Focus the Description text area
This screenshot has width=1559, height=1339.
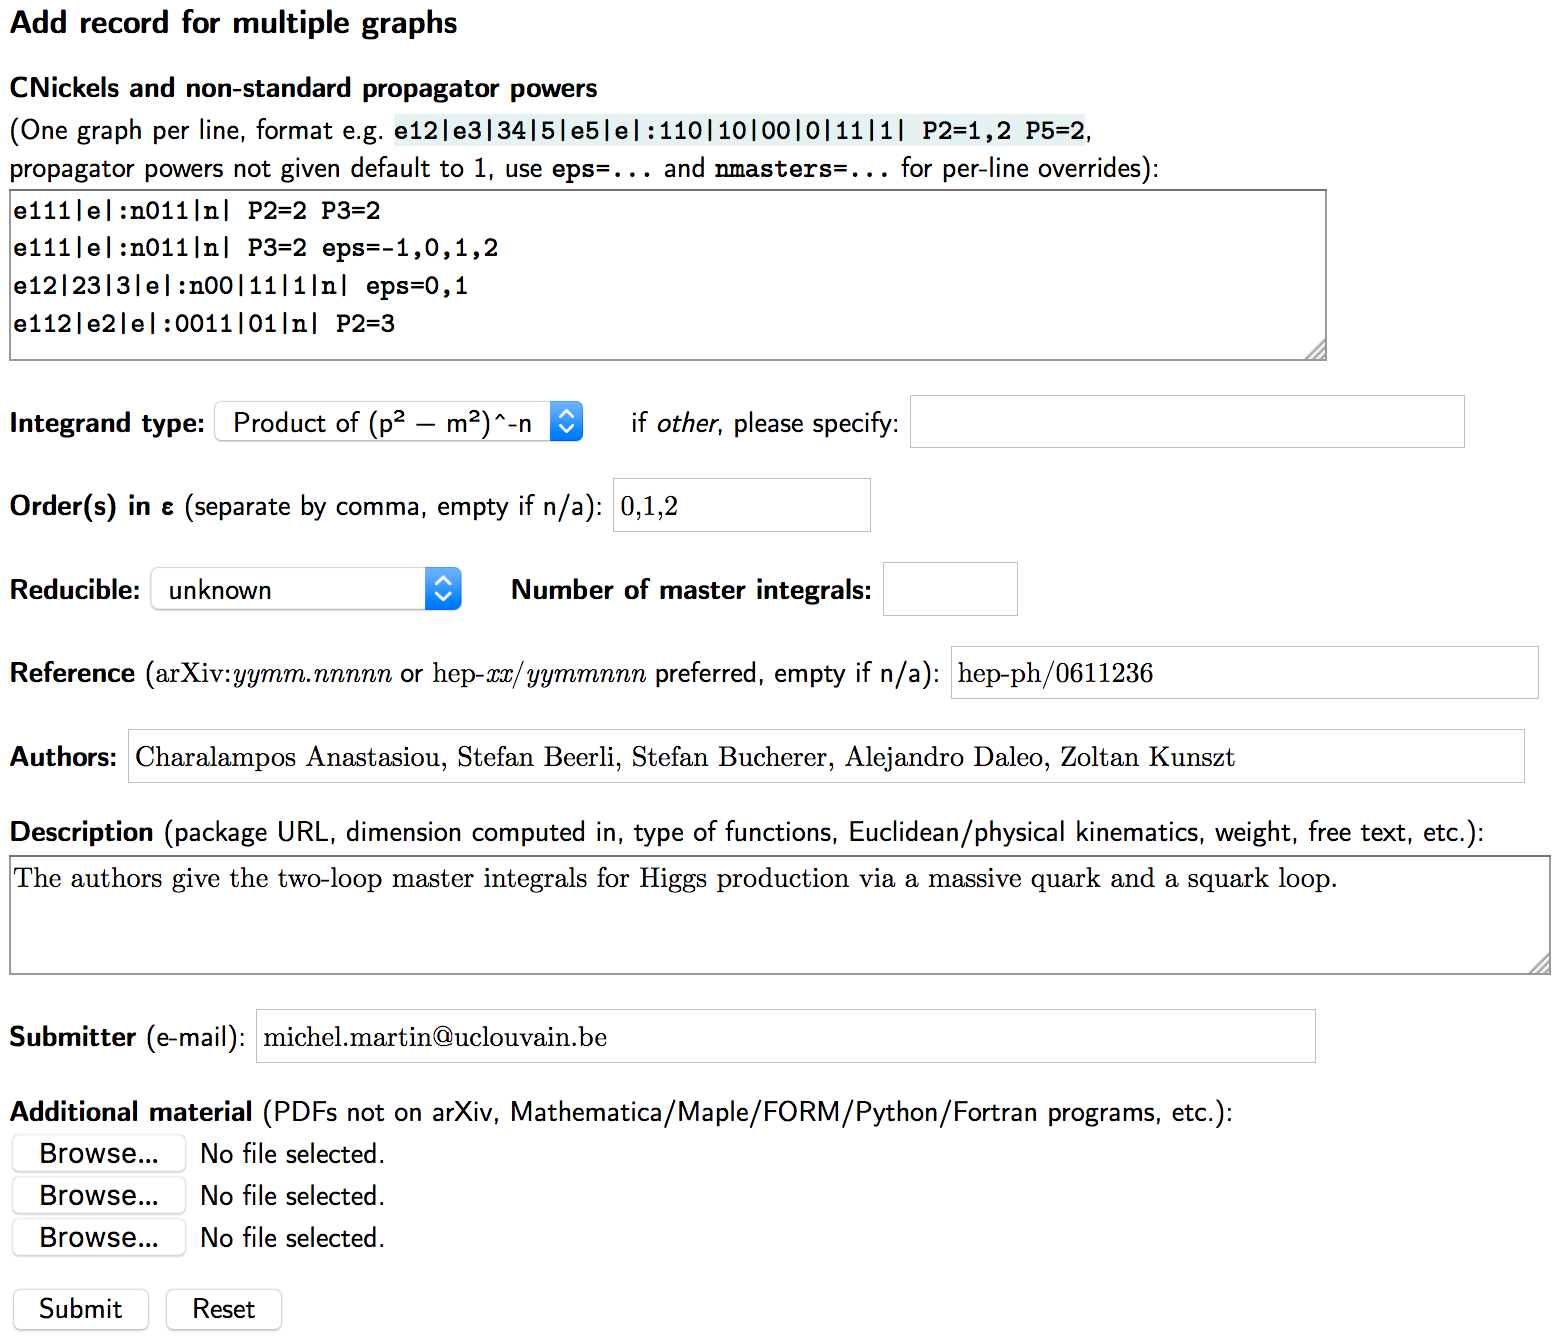tap(779, 915)
